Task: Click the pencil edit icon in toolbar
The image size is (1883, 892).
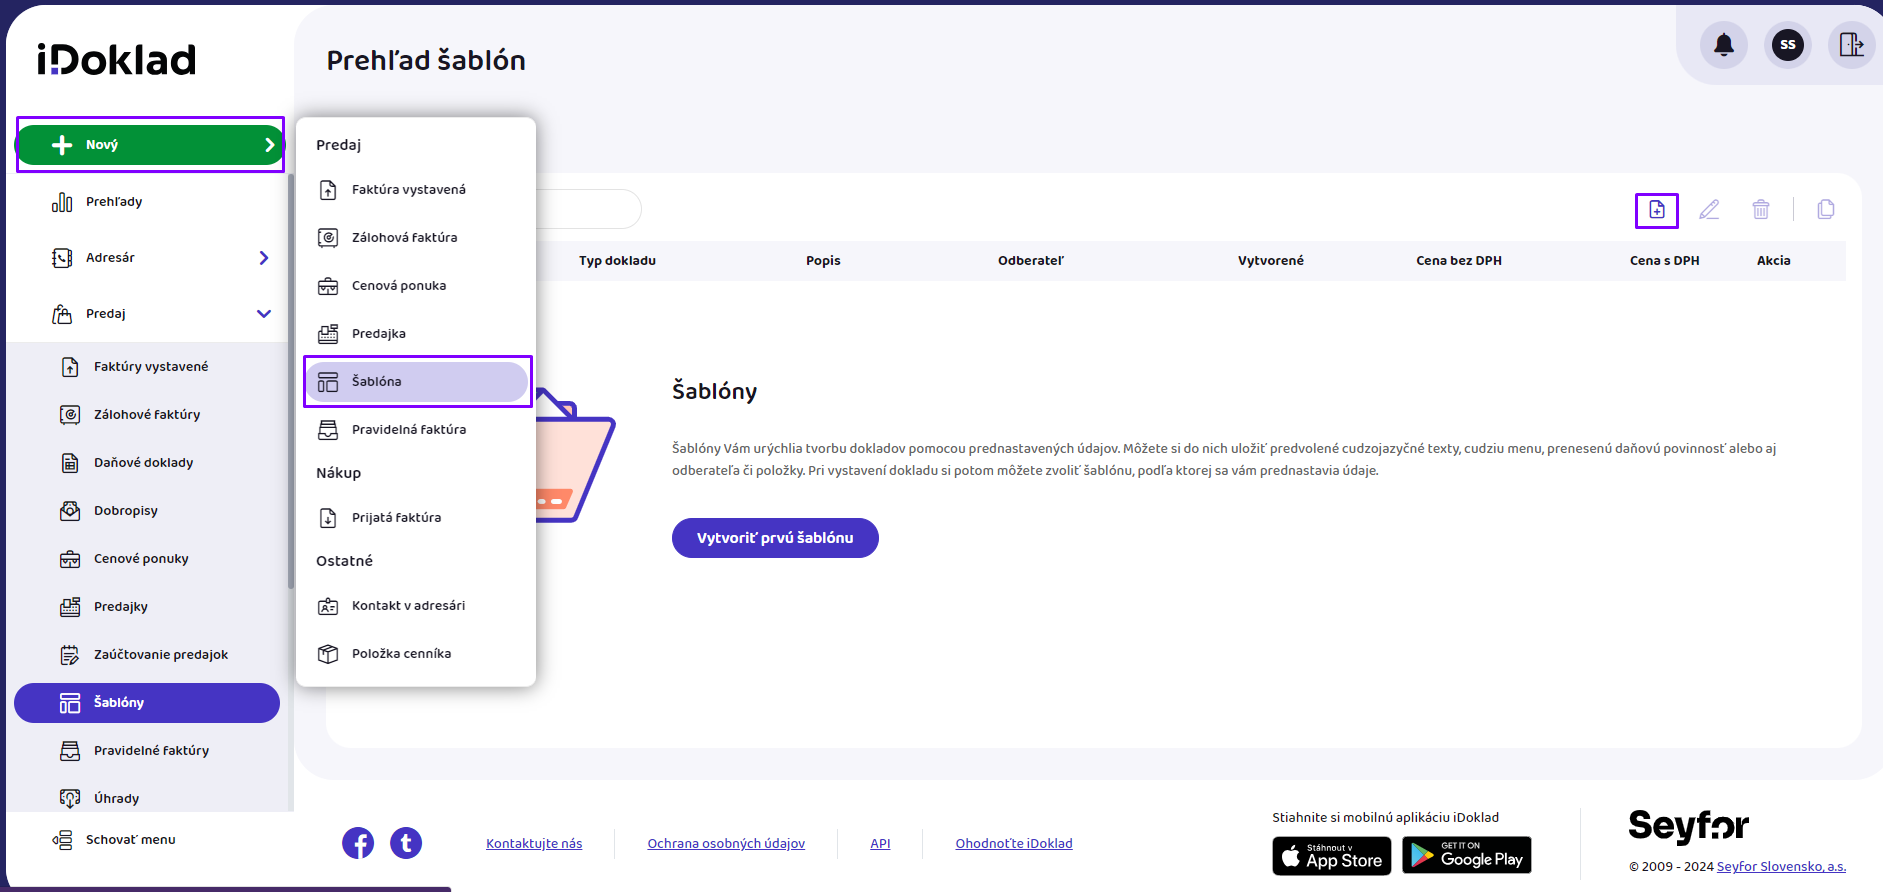Action: click(x=1709, y=210)
